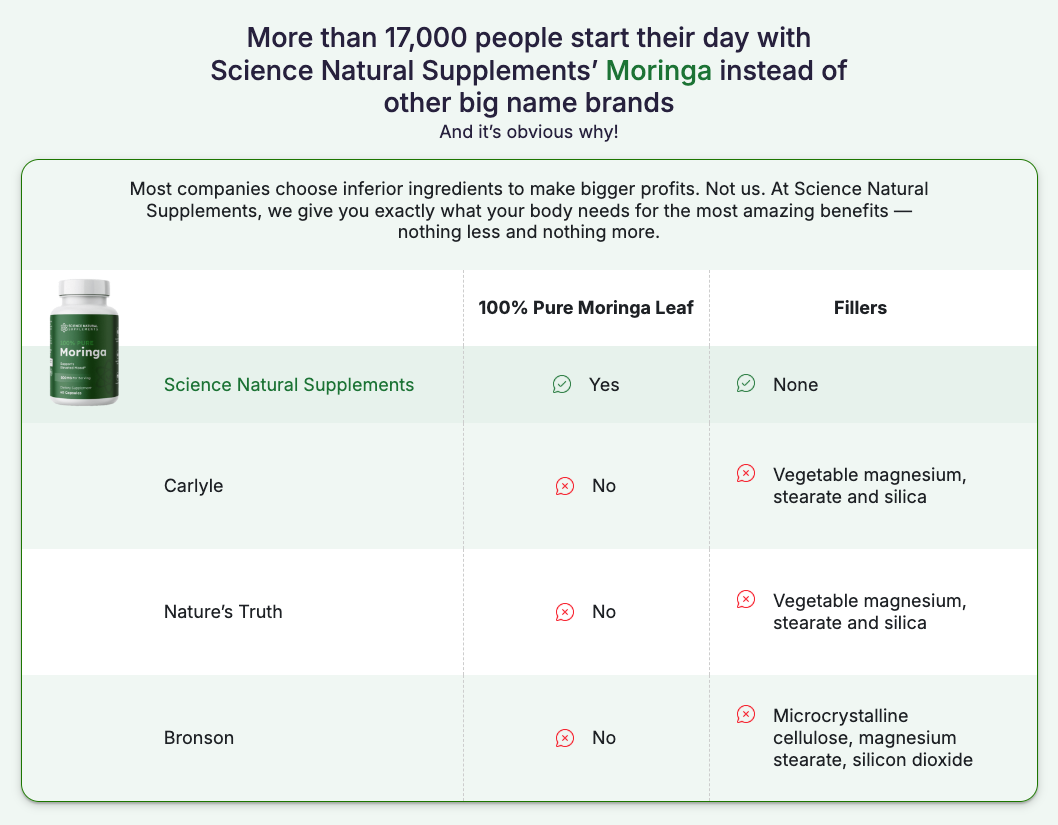The width and height of the screenshot is (1058, 825).
Task: Click the 100% Pure Moringa Leaf column header
Action: [x=586, y=308]
